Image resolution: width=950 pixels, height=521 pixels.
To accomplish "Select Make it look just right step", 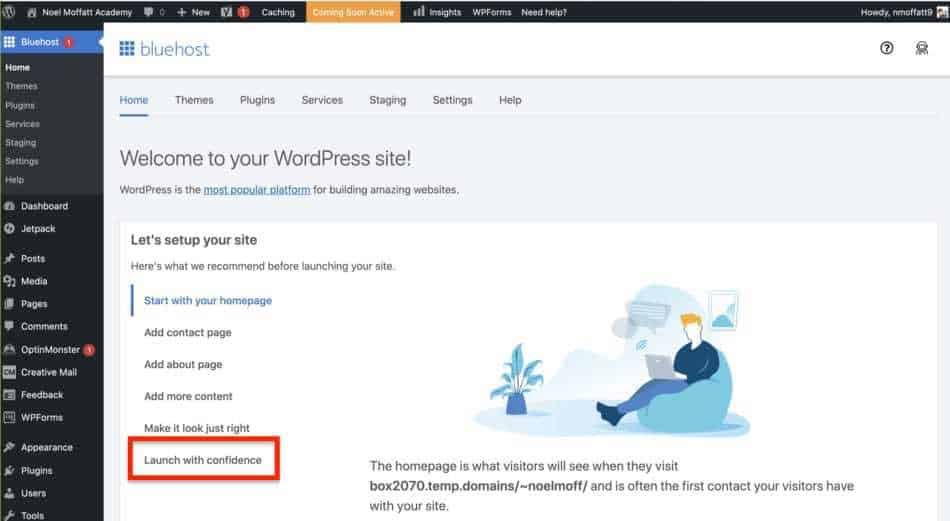I will (x=197, y=428).
